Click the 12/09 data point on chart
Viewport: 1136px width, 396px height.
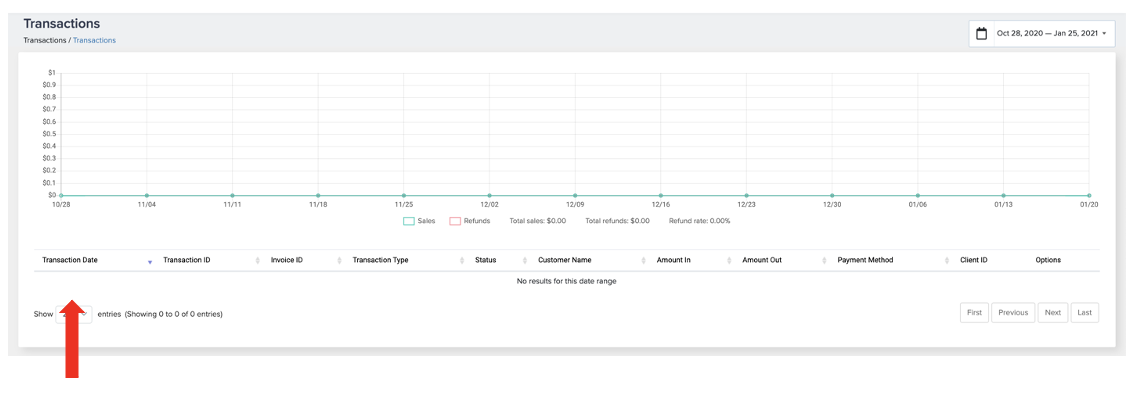click(x=575, y=195)
